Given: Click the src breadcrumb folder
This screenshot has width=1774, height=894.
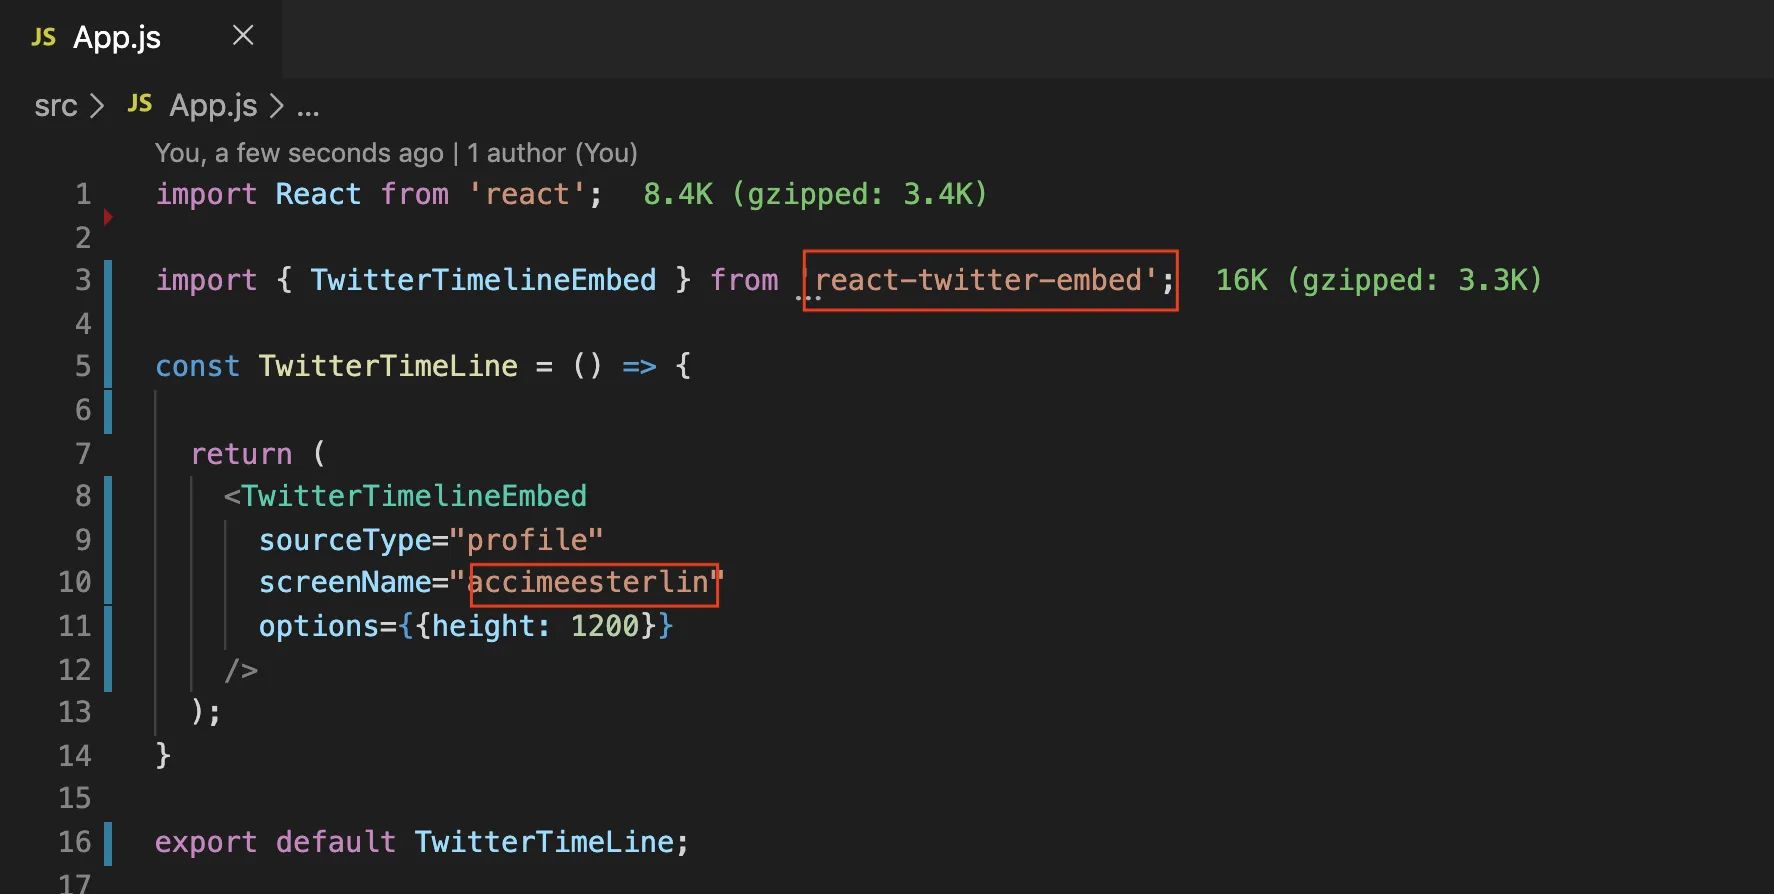Looking at the screenshot, I should click(55, 106).
